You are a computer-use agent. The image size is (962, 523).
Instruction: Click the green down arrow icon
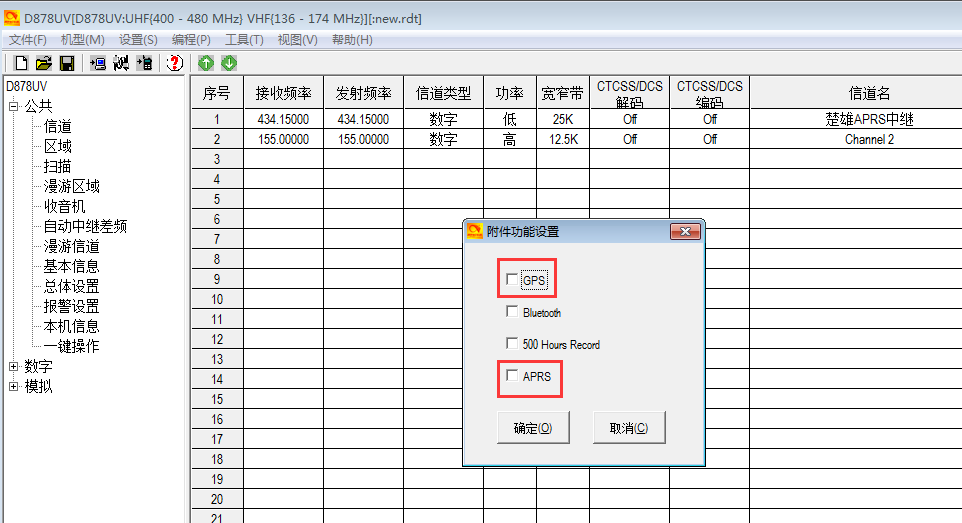coord(229,64)
